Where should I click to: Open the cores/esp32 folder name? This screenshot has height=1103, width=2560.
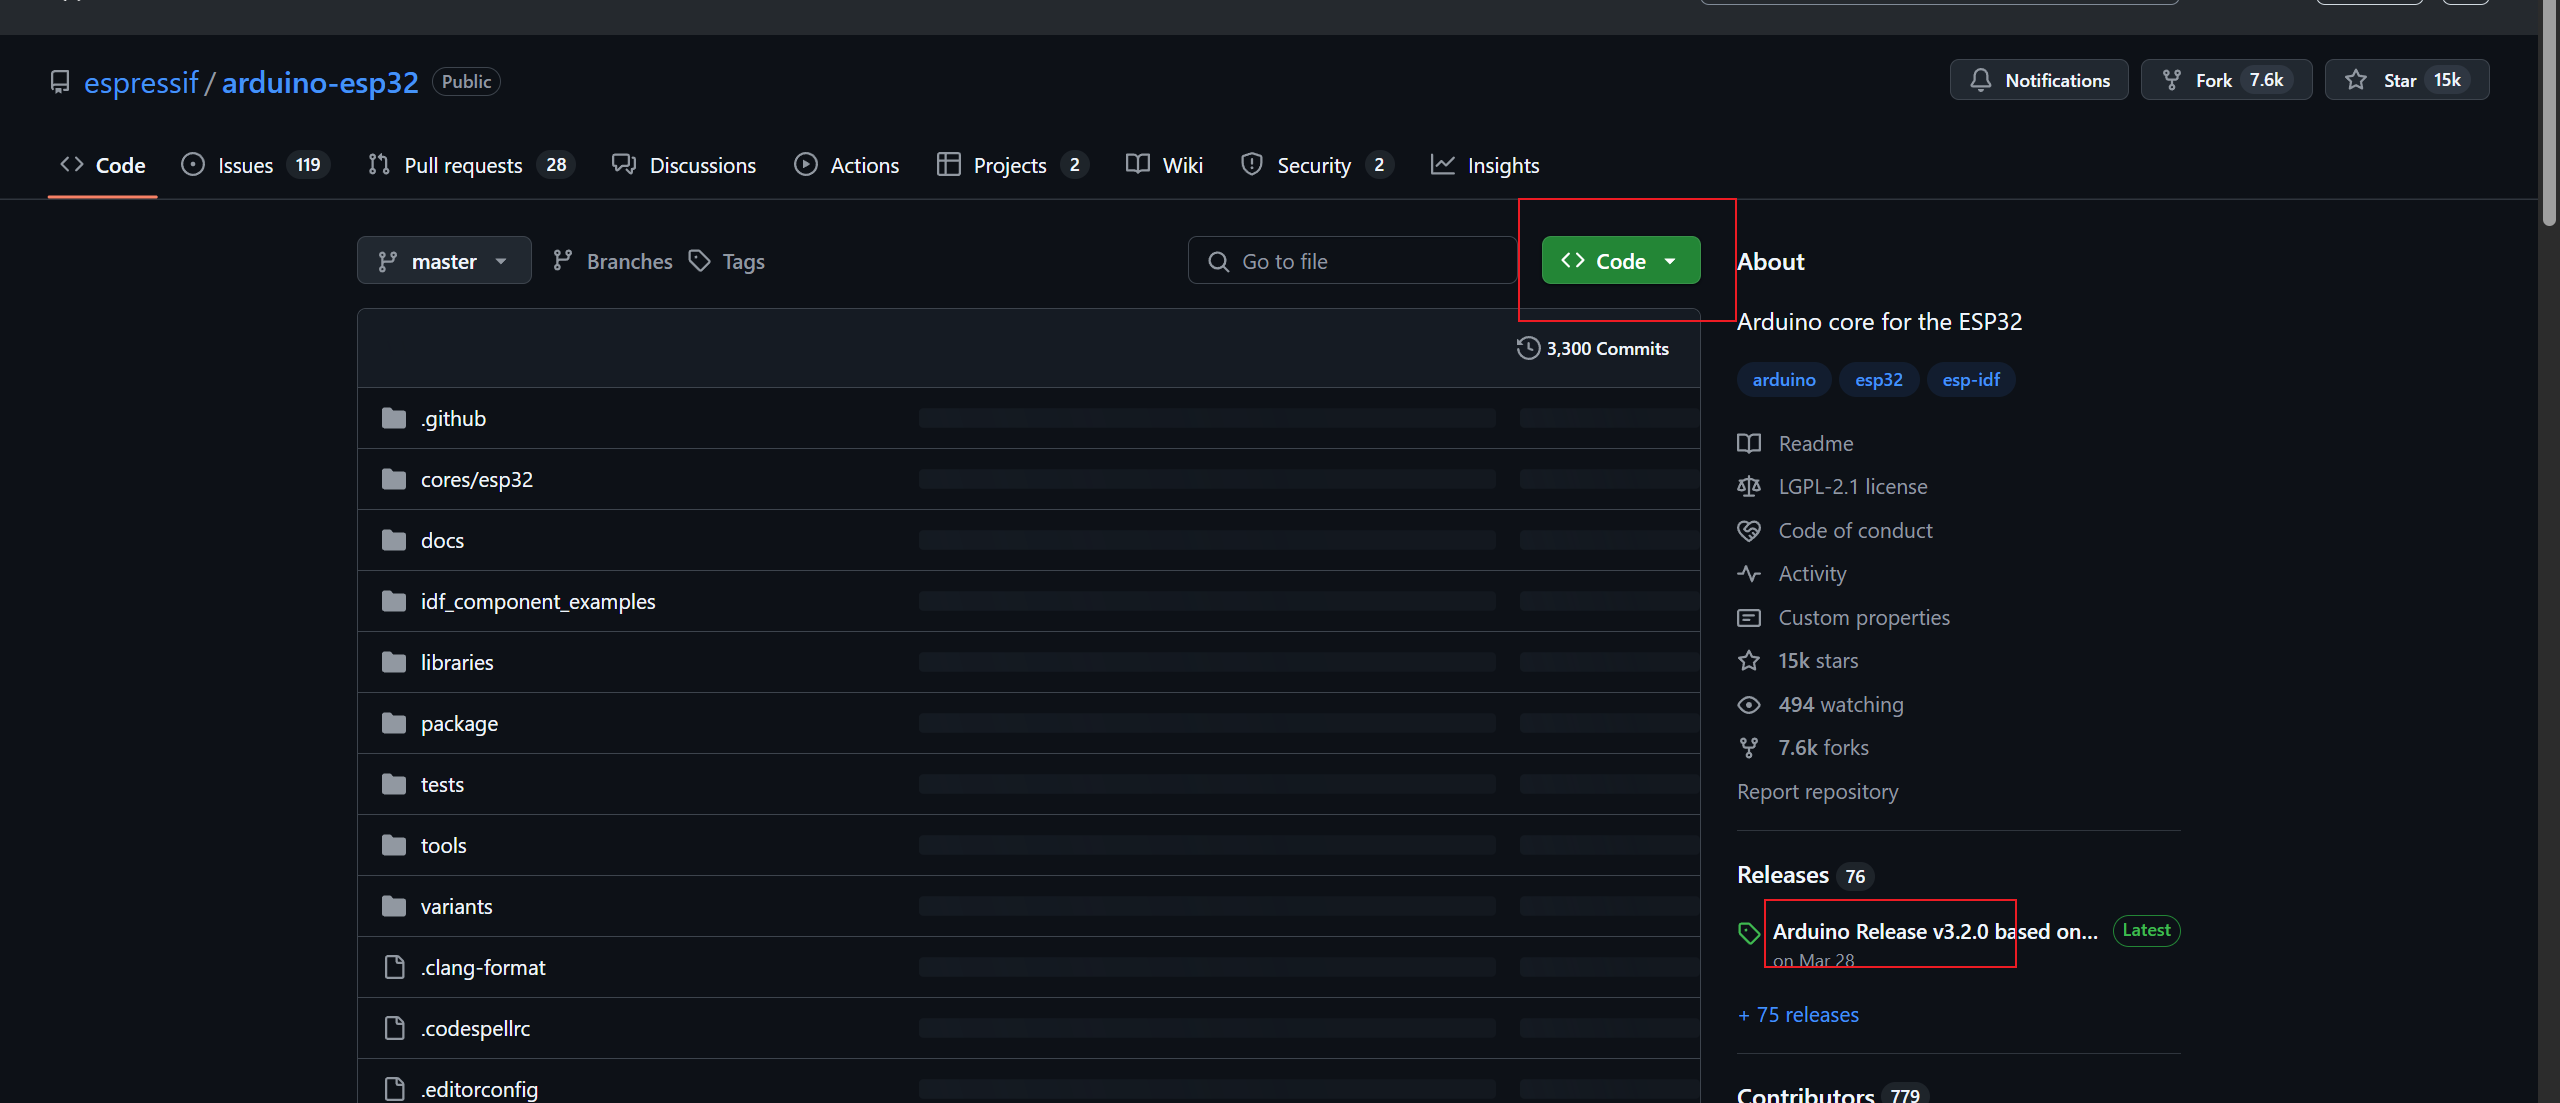477,479
